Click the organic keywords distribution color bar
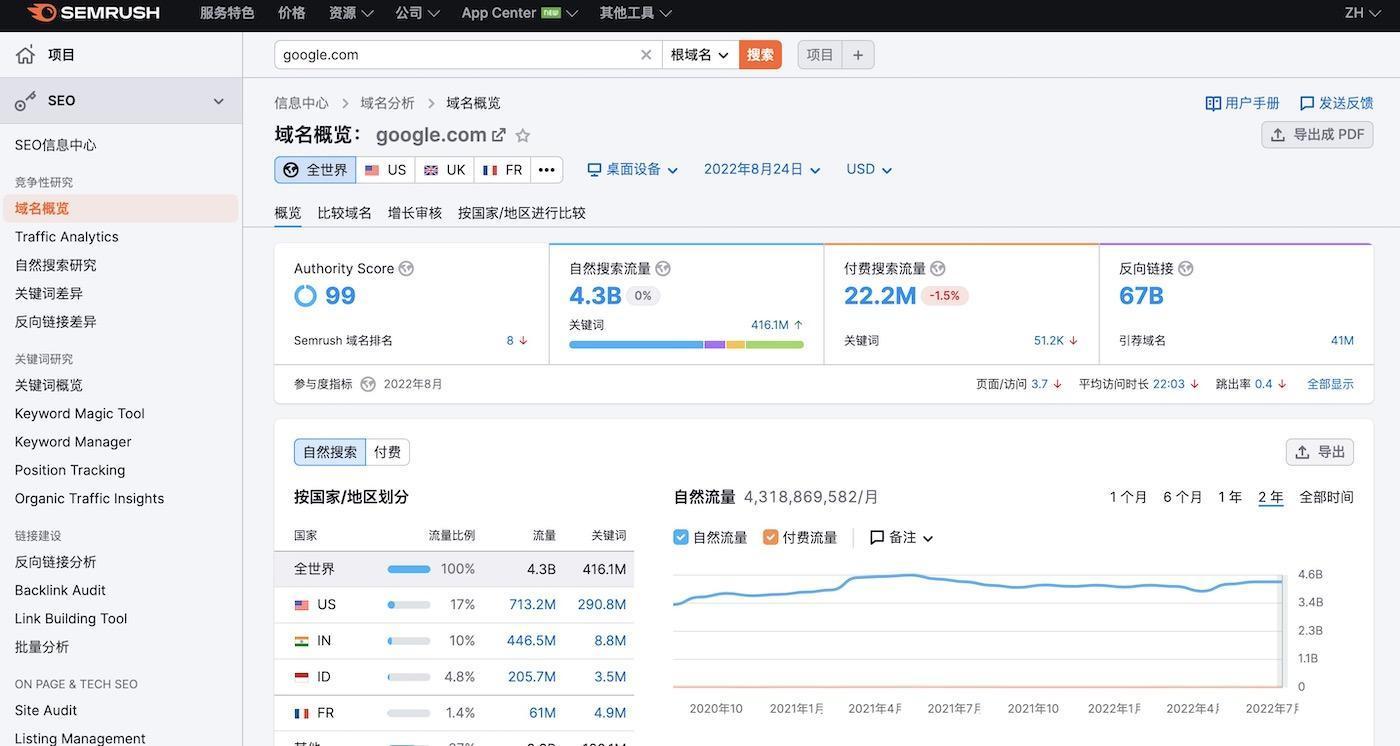The image size is (1400, 746). click(686, 345)
